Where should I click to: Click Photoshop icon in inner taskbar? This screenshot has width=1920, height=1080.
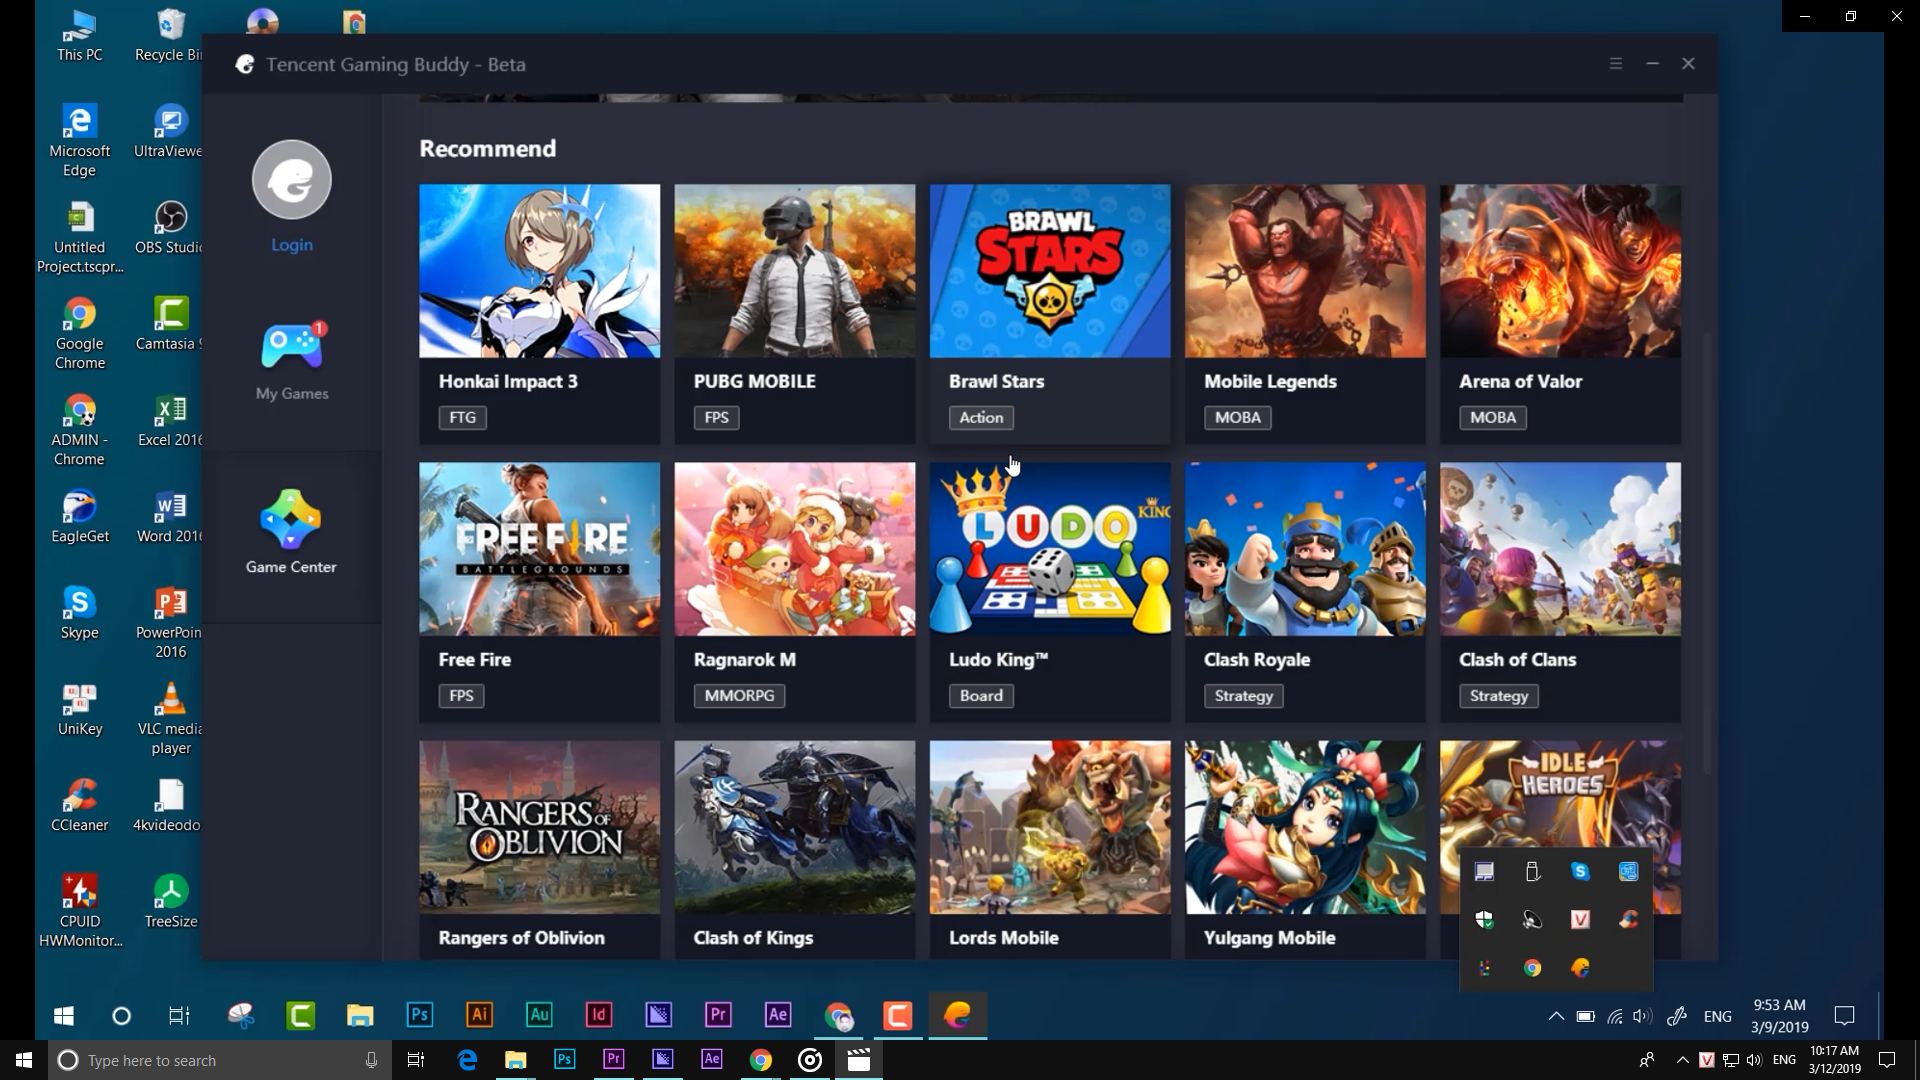420,1015
